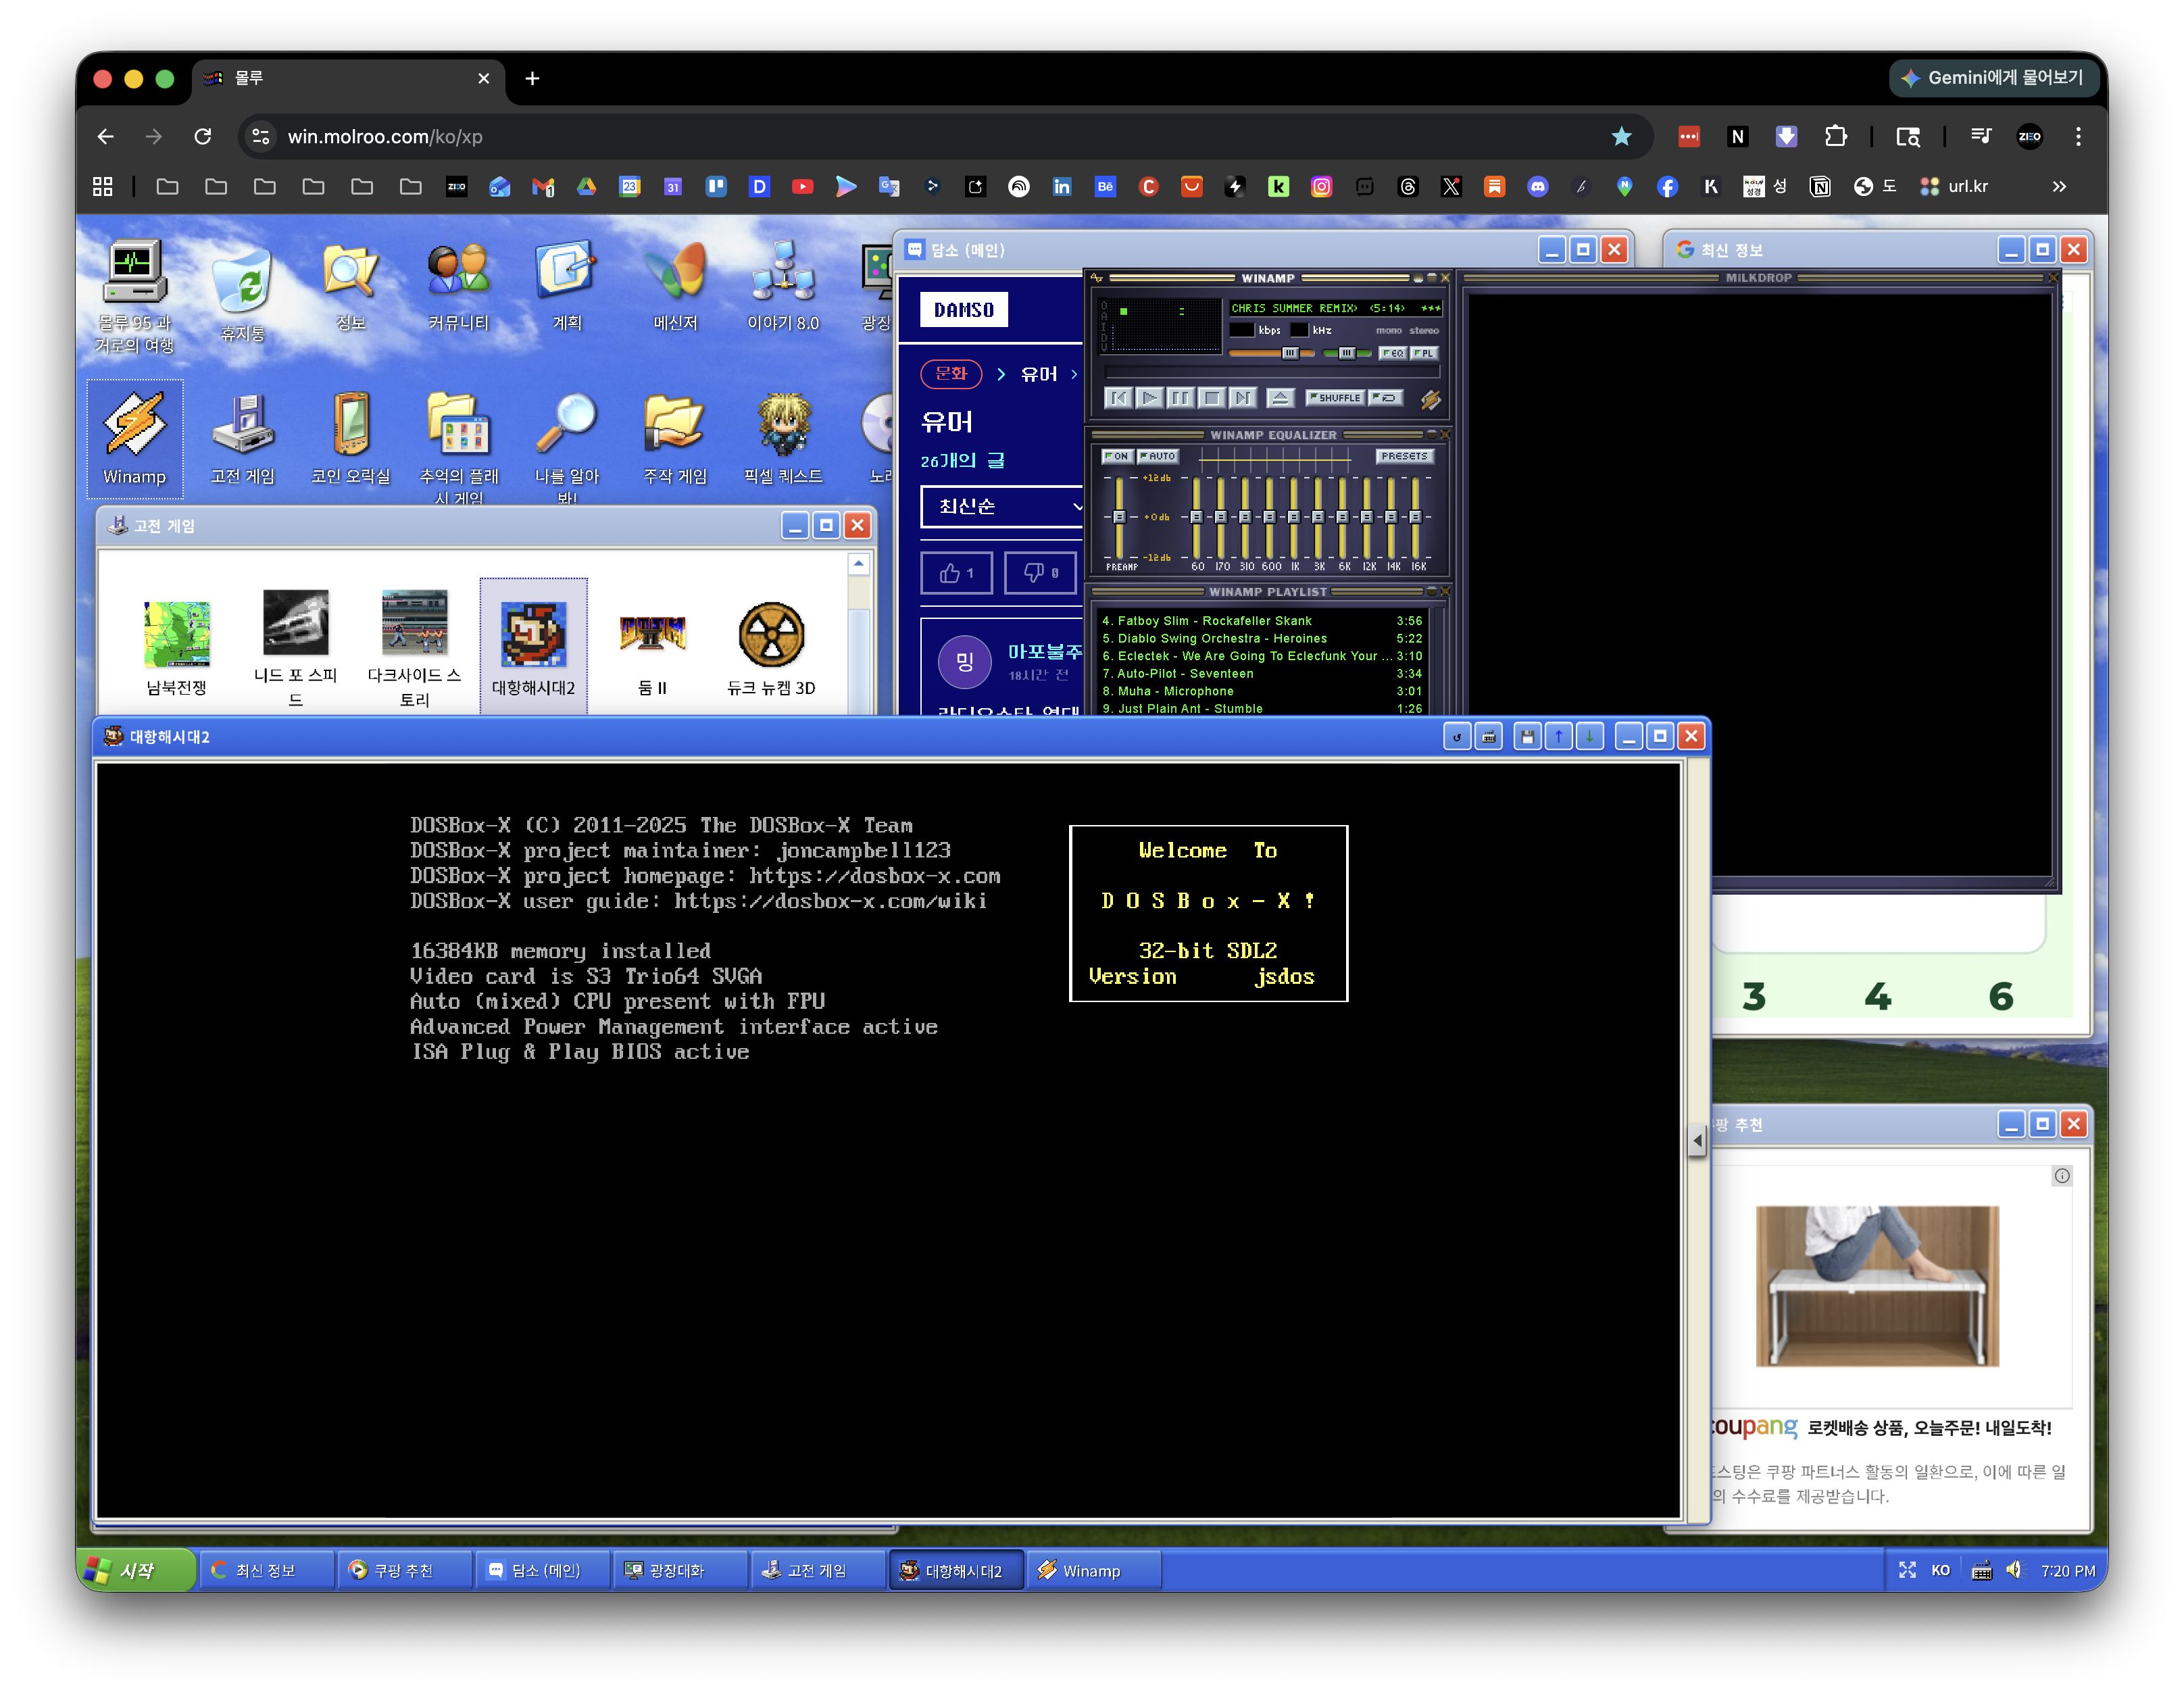The width and height of the screenshot is (2184, 1692).
Task: Toggle the Winamp PL playlist button
Action: (1424, 353)
